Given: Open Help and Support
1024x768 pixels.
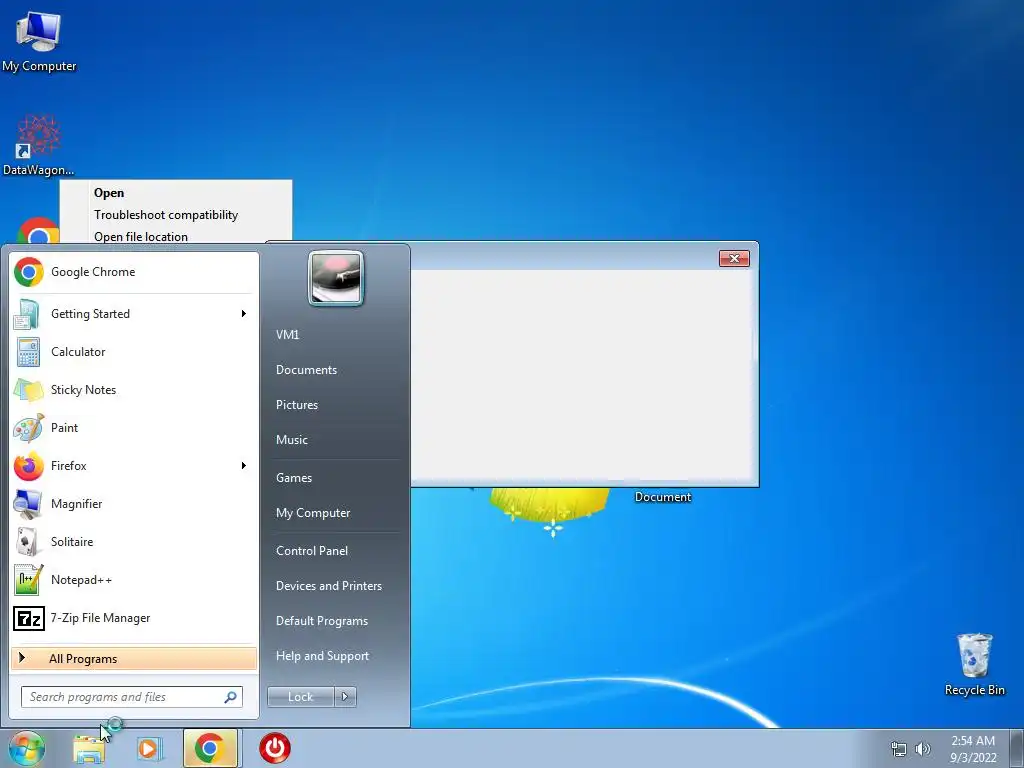Looking at the screenshot, I should 323,656.
